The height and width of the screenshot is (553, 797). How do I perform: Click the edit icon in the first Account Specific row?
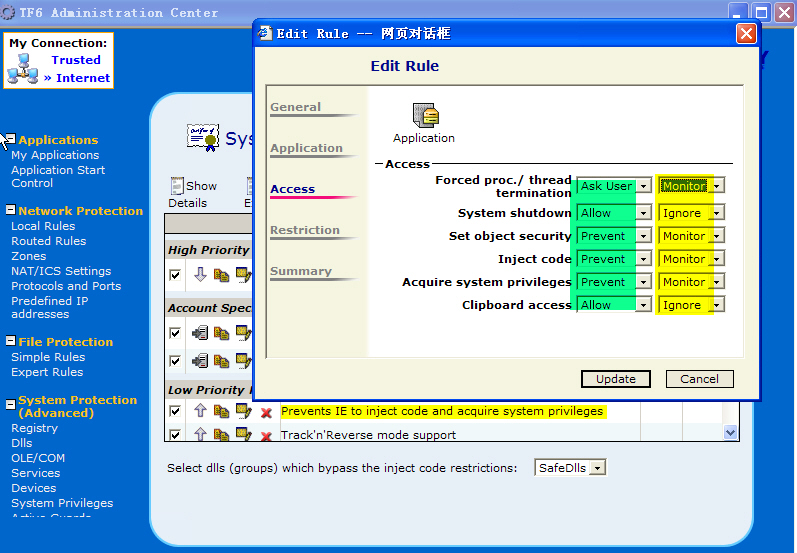243,333
